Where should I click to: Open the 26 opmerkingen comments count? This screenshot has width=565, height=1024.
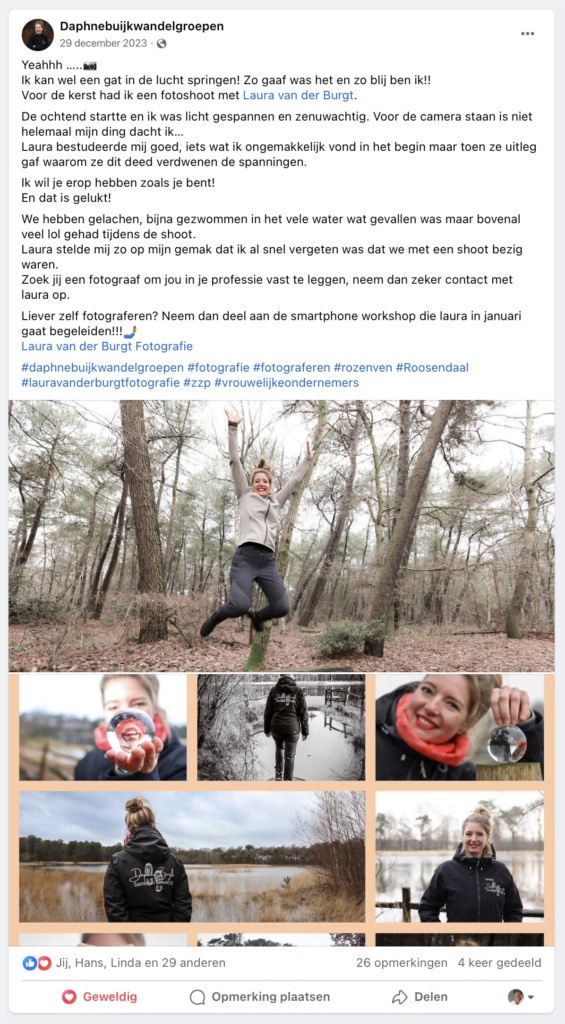point(402,963)
